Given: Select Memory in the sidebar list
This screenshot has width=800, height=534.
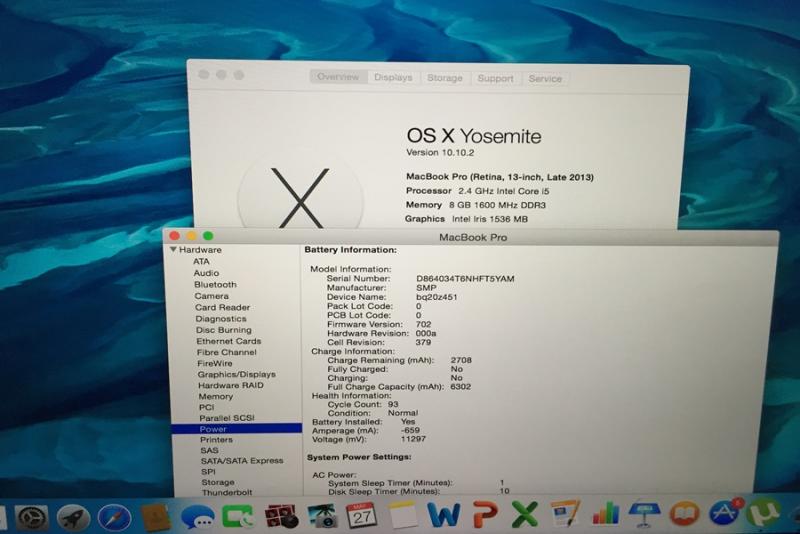Looking at the screenshot, I should pyautogui.click(x=215, y=396).
